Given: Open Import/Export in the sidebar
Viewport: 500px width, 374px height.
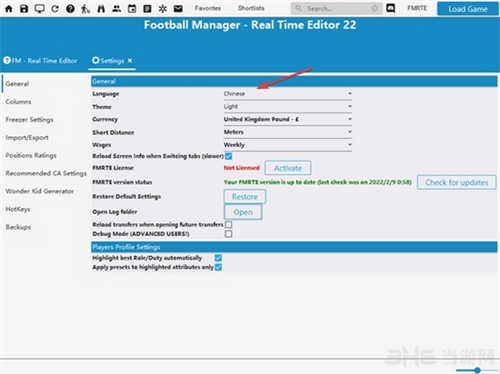Looking at the screenshot, I should 27,138.
